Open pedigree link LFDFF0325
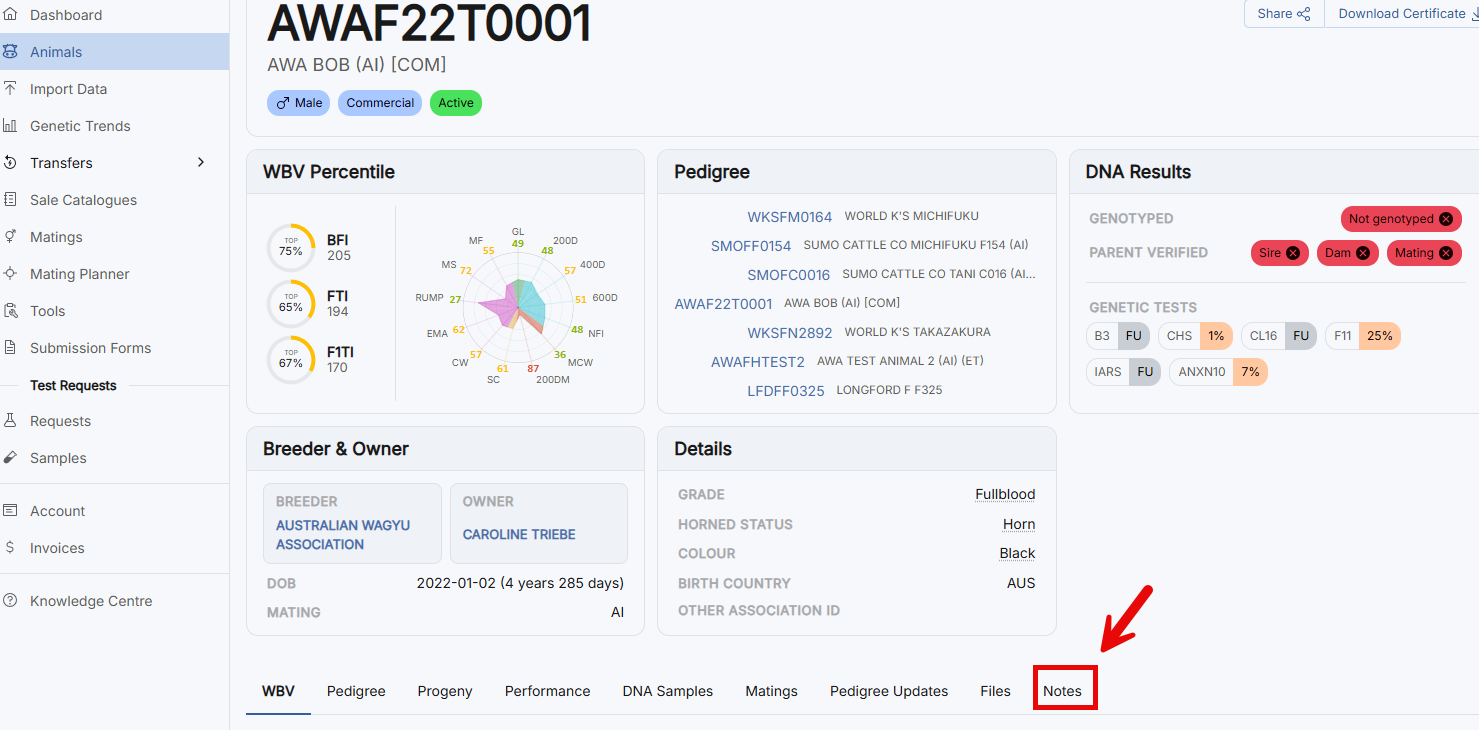This screenshot has width=1479, height=730. [786, 391]
